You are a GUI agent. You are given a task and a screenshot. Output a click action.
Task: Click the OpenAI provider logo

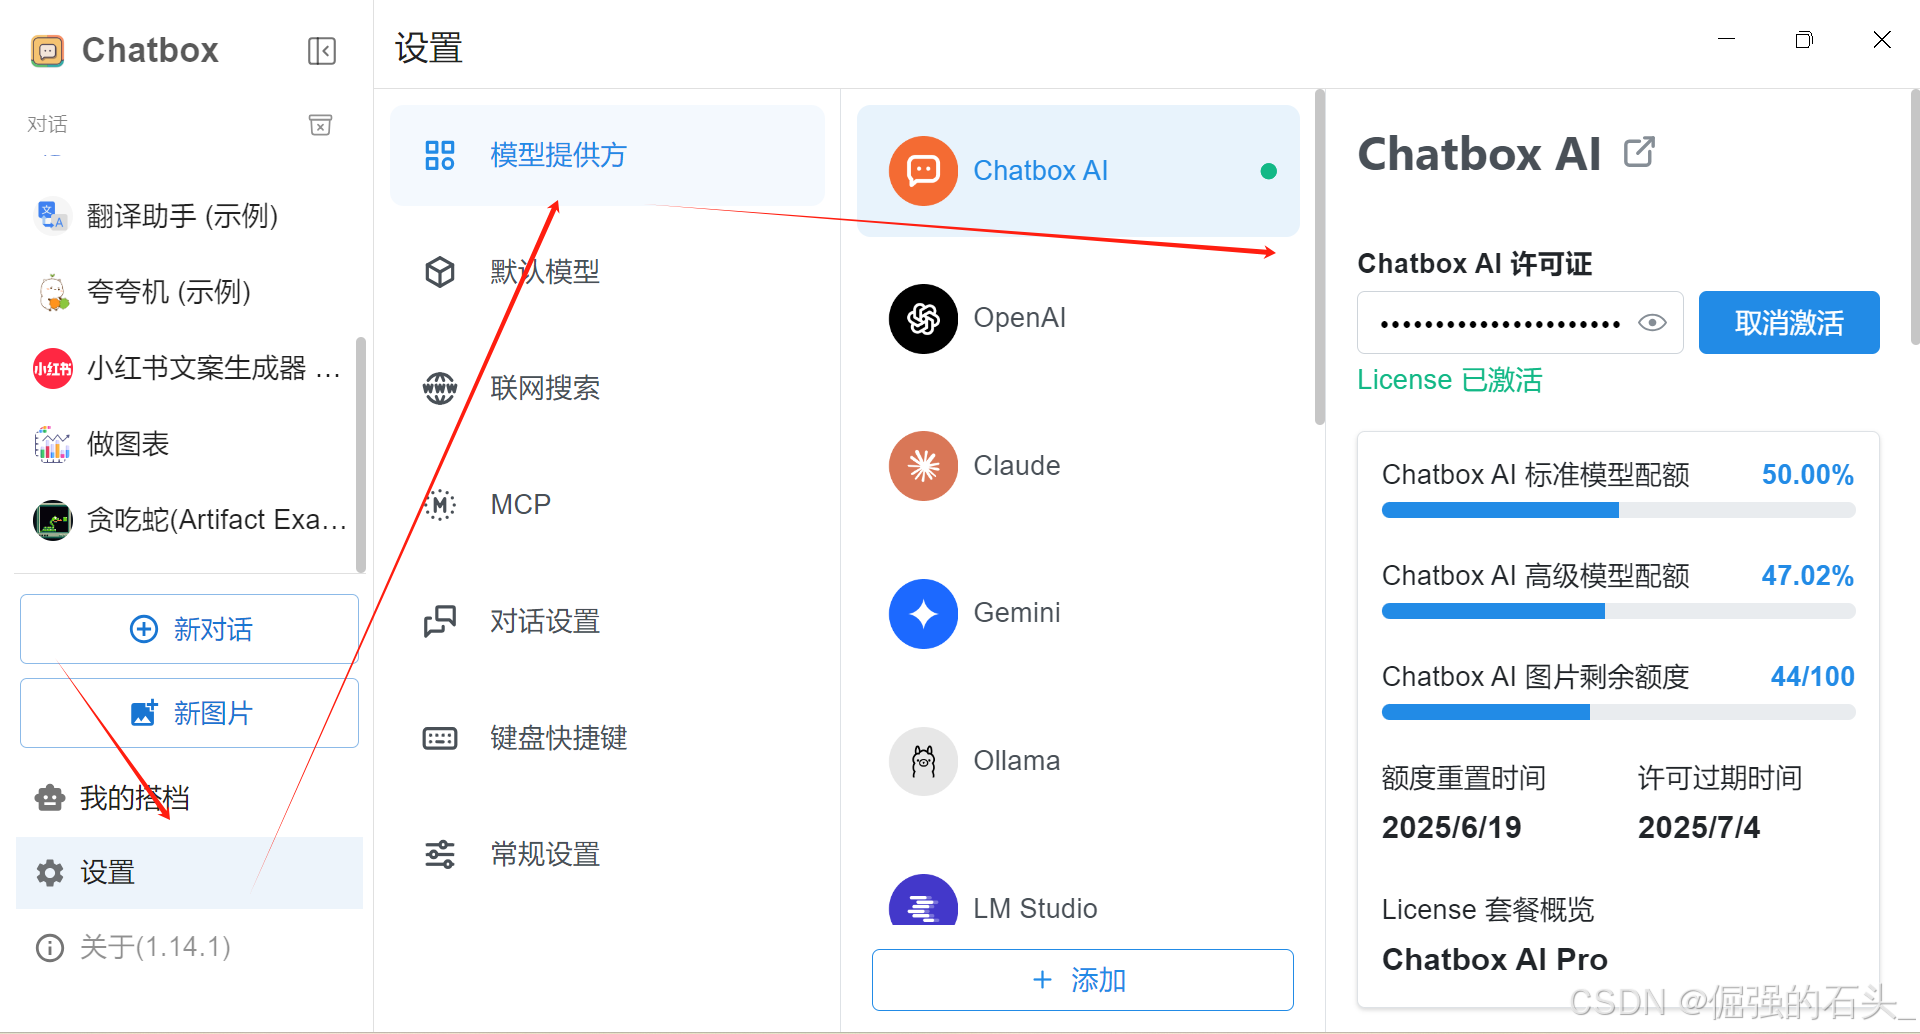(x=923, y=318)
